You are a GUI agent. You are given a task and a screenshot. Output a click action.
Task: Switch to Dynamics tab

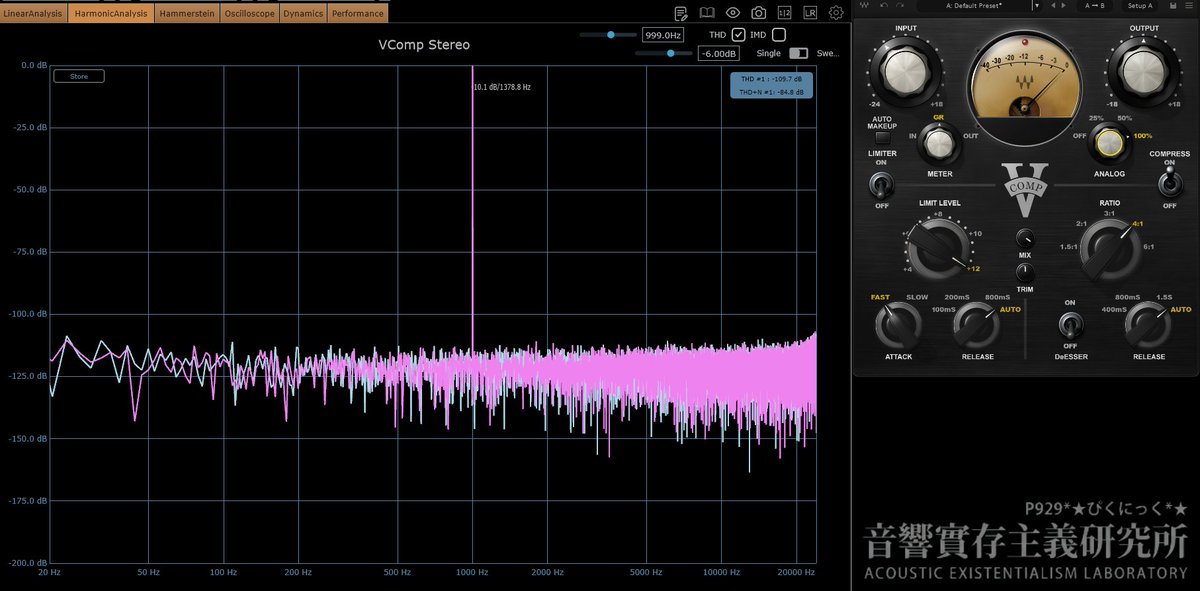303,14
